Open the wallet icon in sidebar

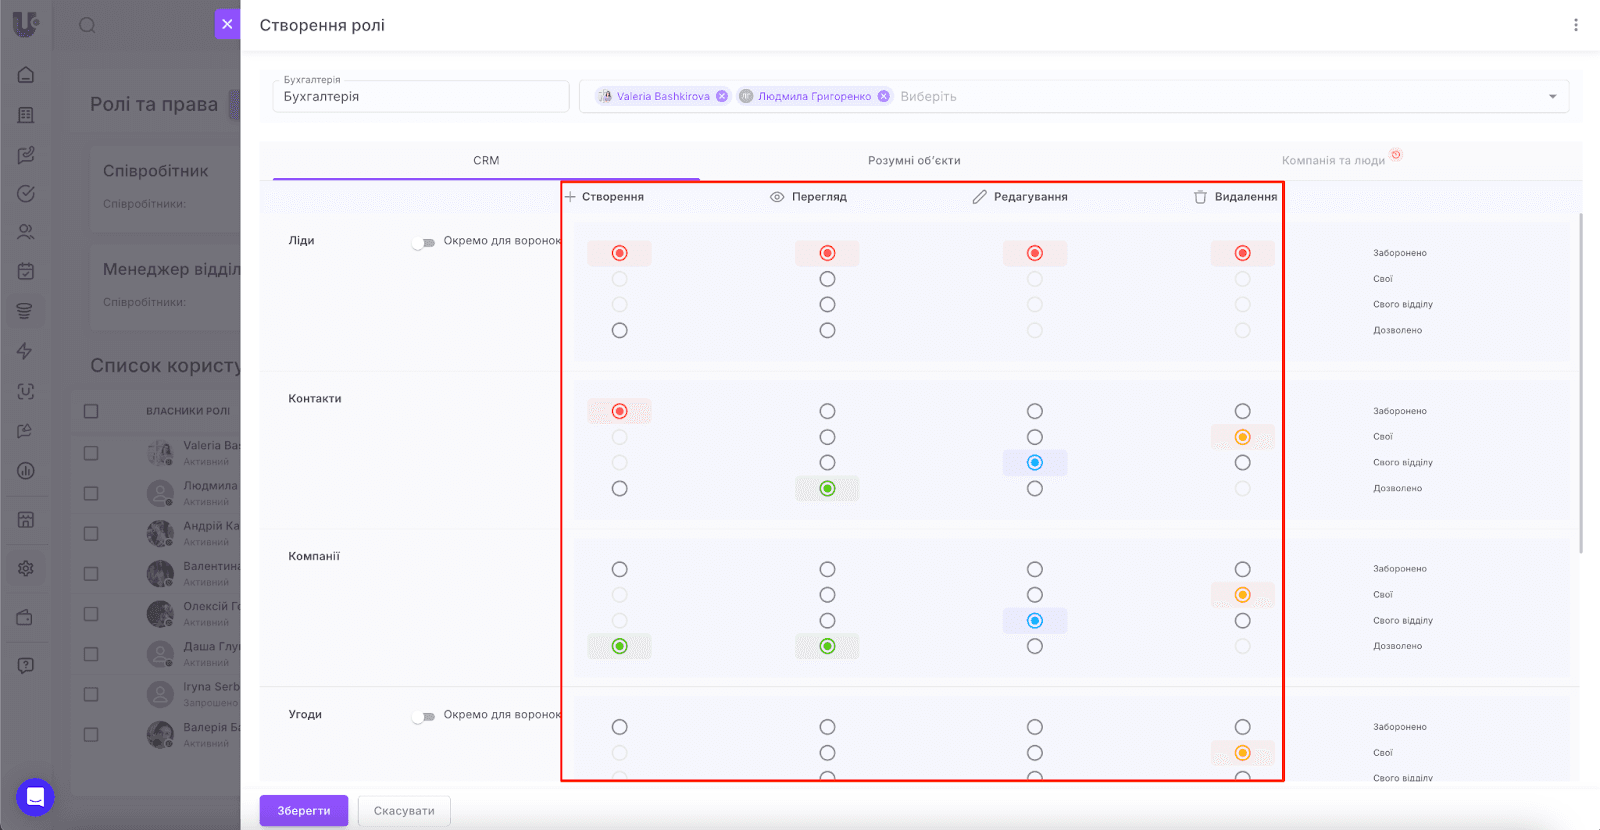click(26, 617)
